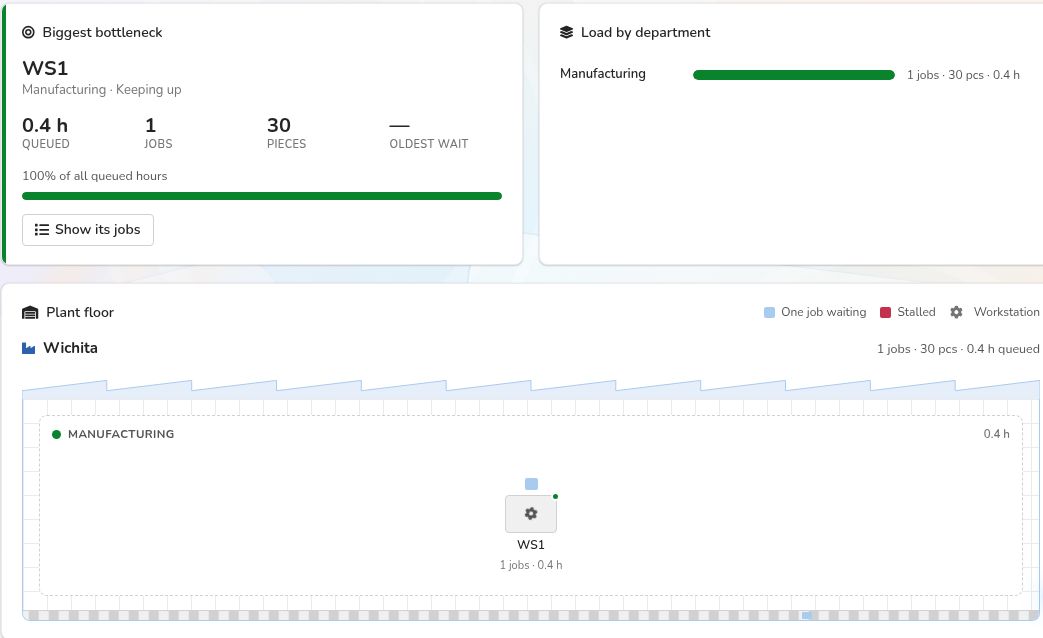Click the Load by department layers icon
The image size is (1043, 638).
pos(566,32)
